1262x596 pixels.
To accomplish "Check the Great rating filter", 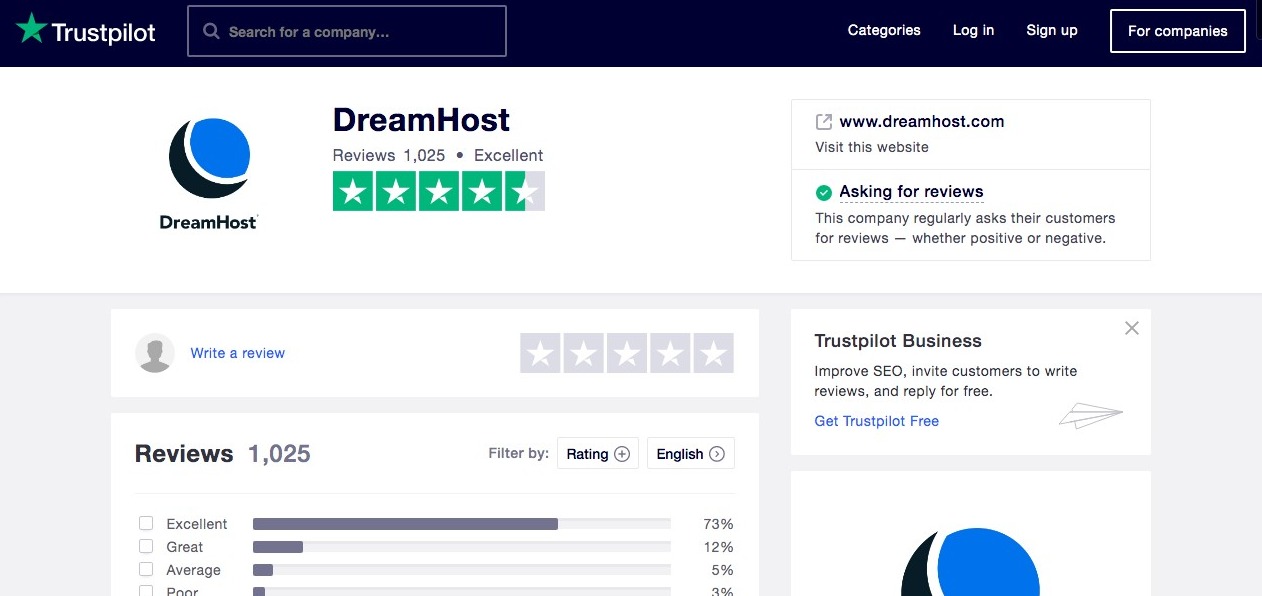I will (x=146, y=546).
